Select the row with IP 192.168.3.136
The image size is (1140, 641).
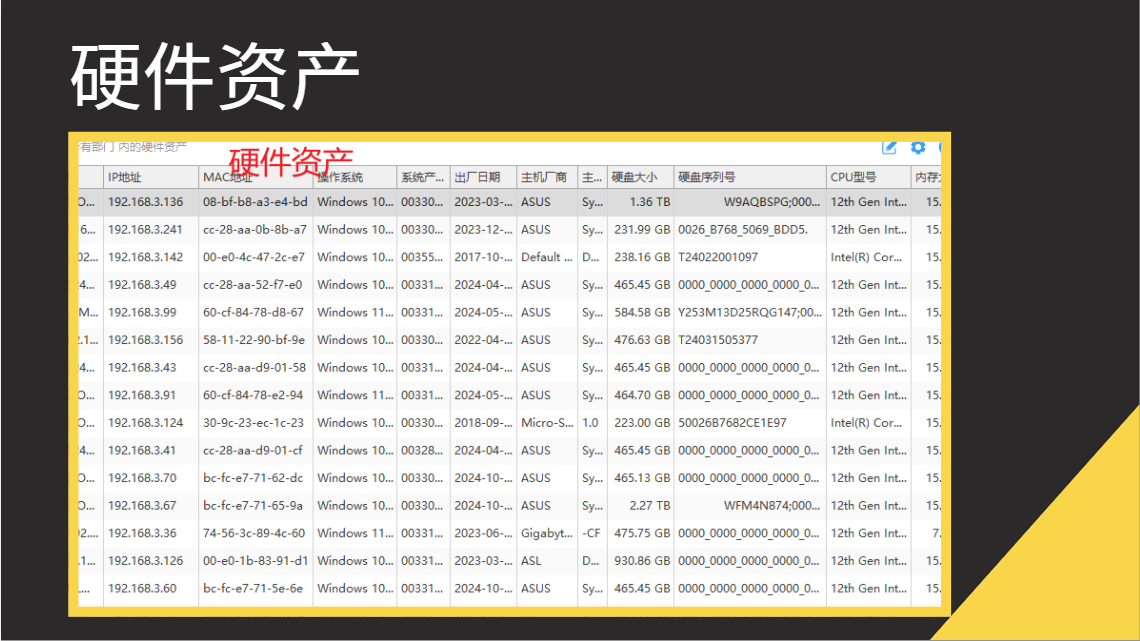point(510,202)
